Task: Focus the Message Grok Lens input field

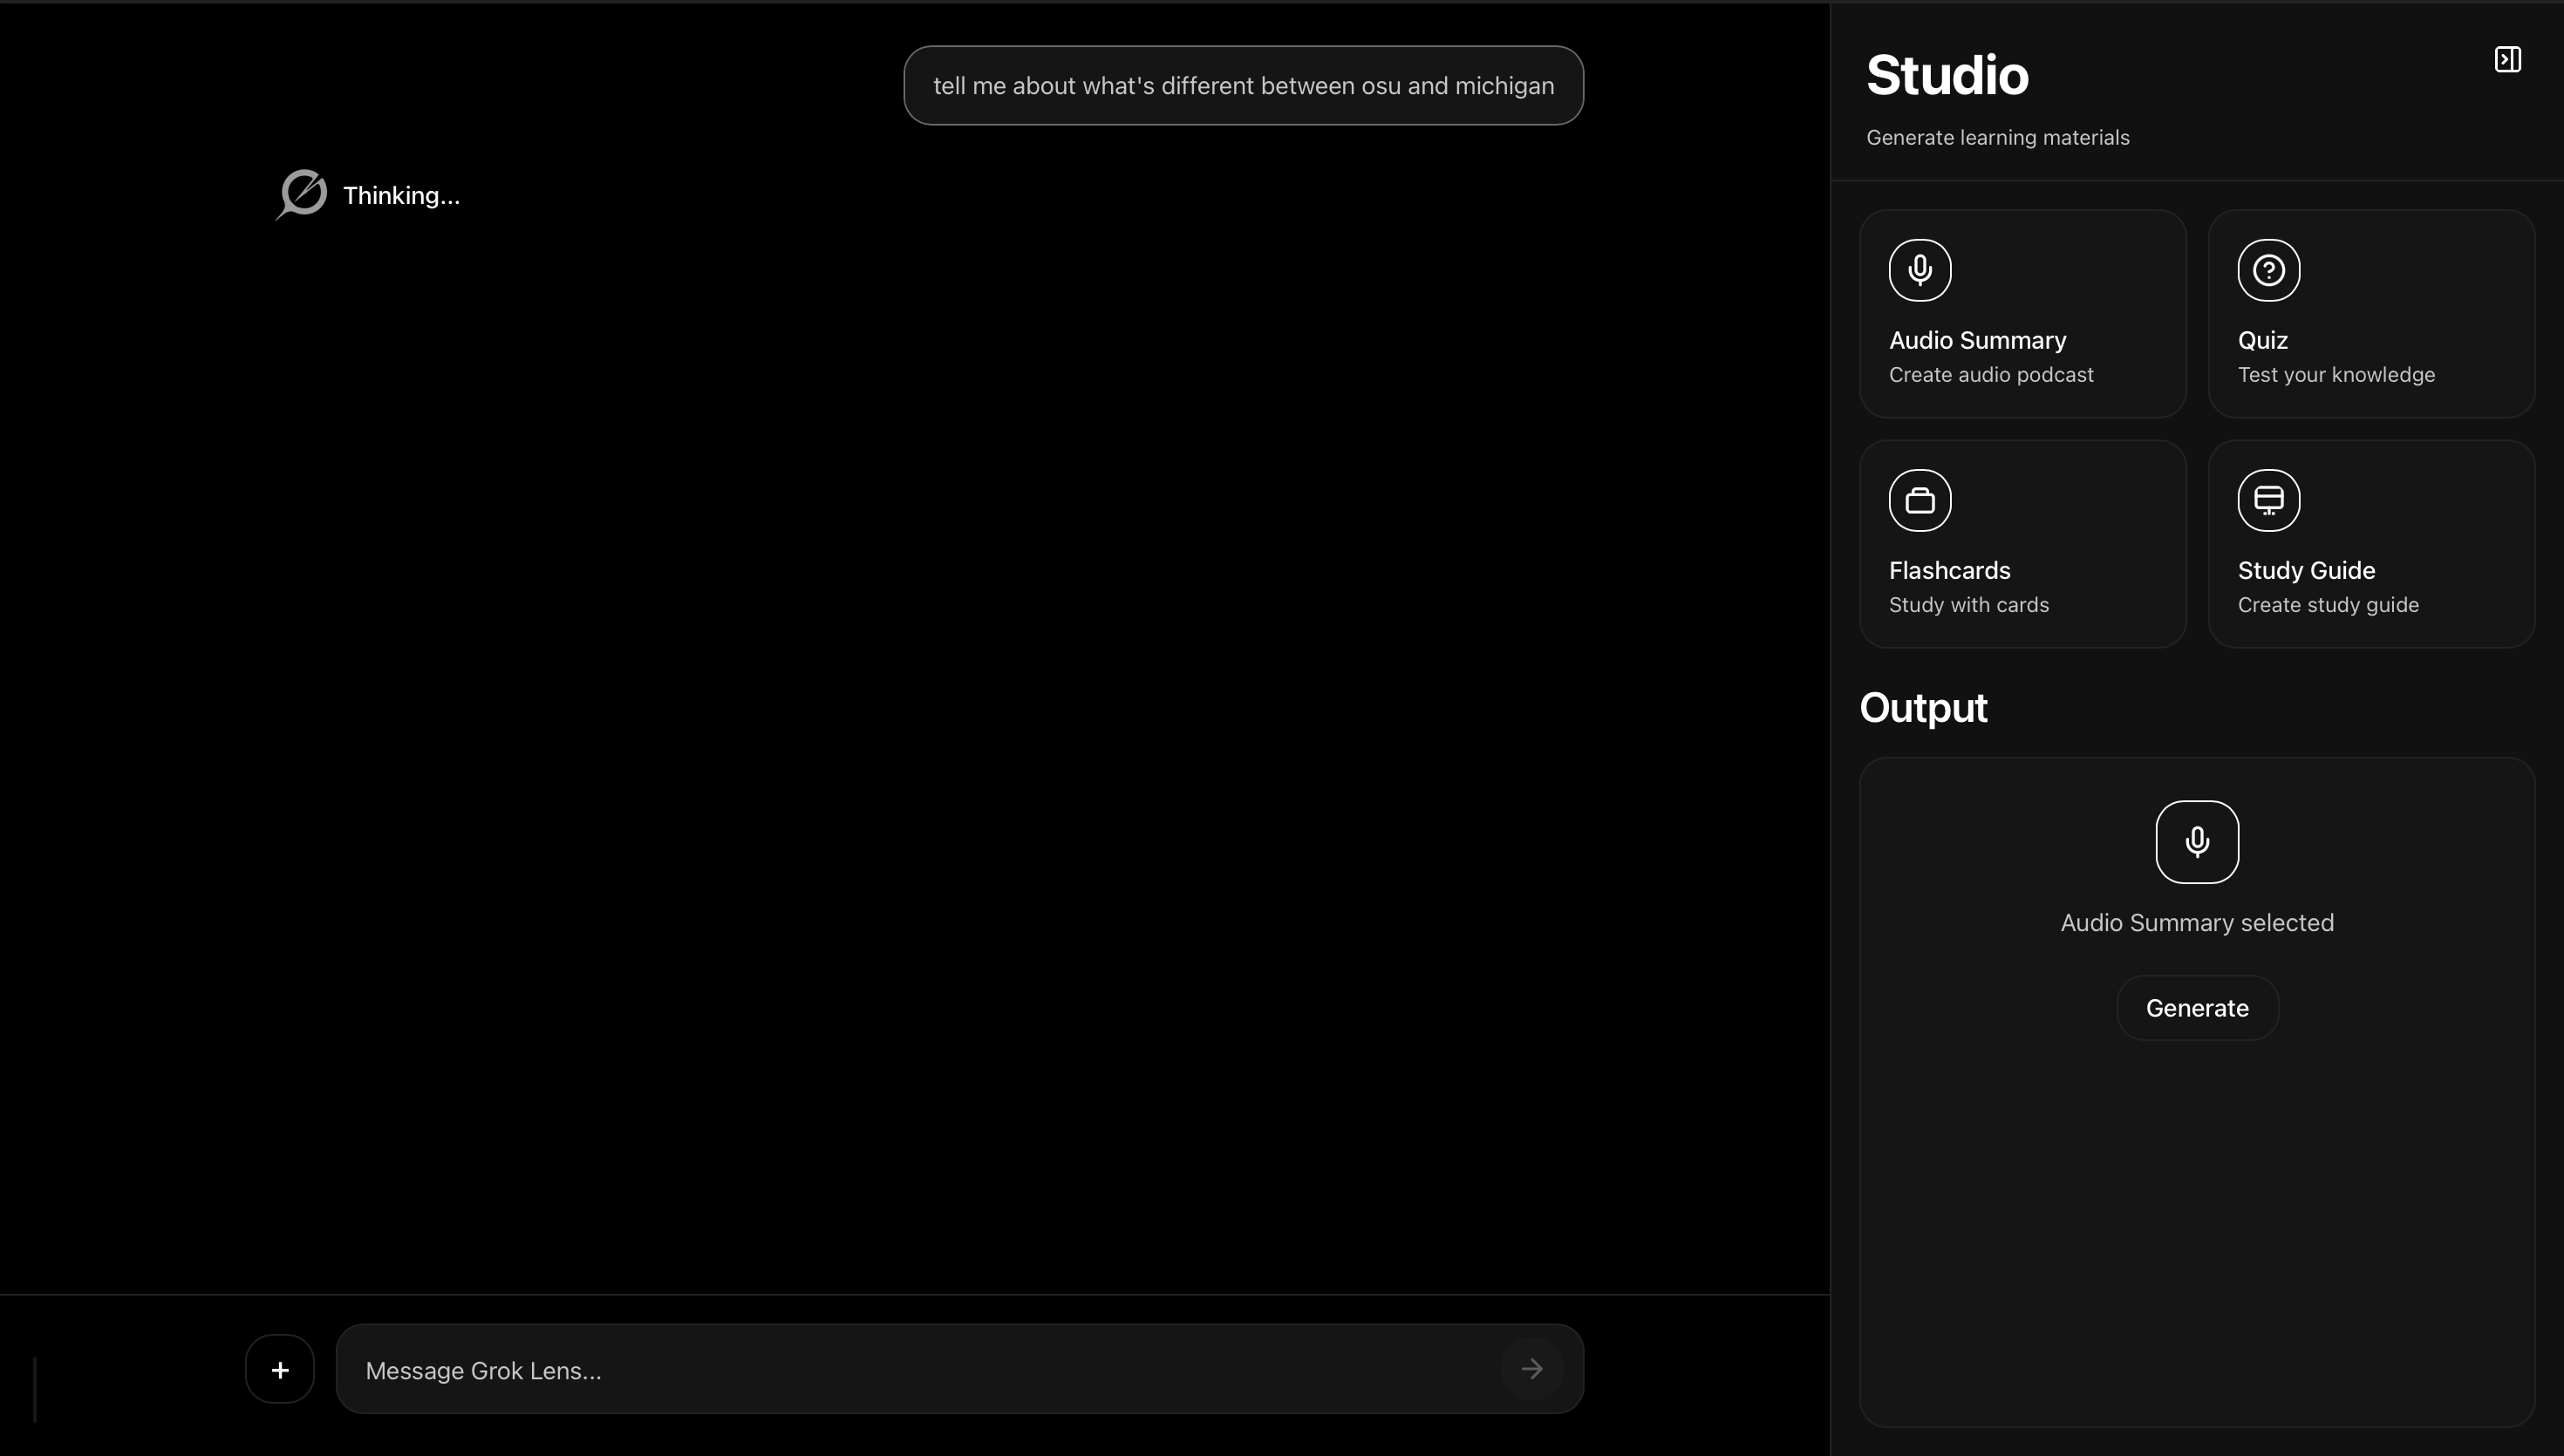Action: tap(920, 1370)
